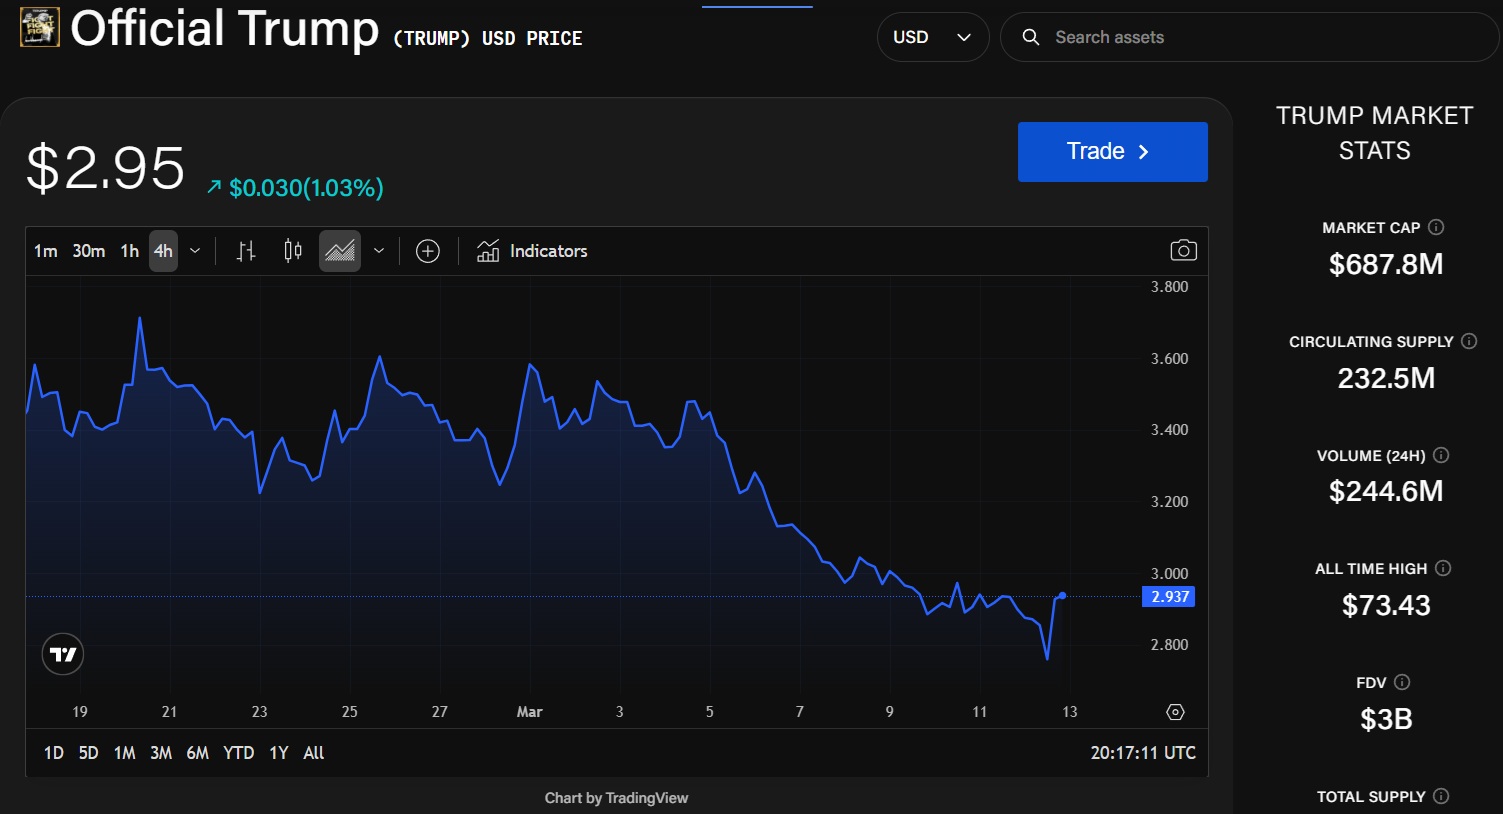
Task: Click the $2.95 price text
Action: (105, 167)
